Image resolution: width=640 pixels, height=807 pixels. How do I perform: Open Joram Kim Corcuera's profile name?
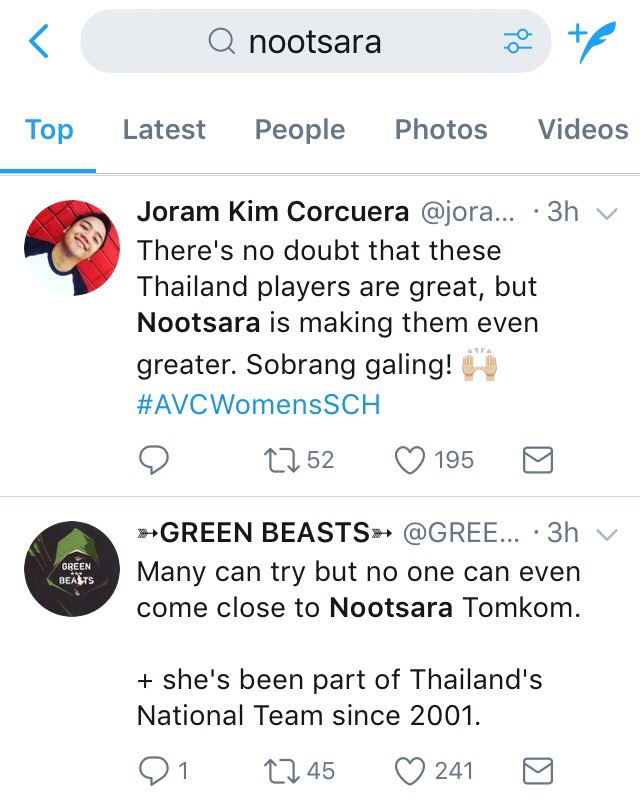point(272,212)
